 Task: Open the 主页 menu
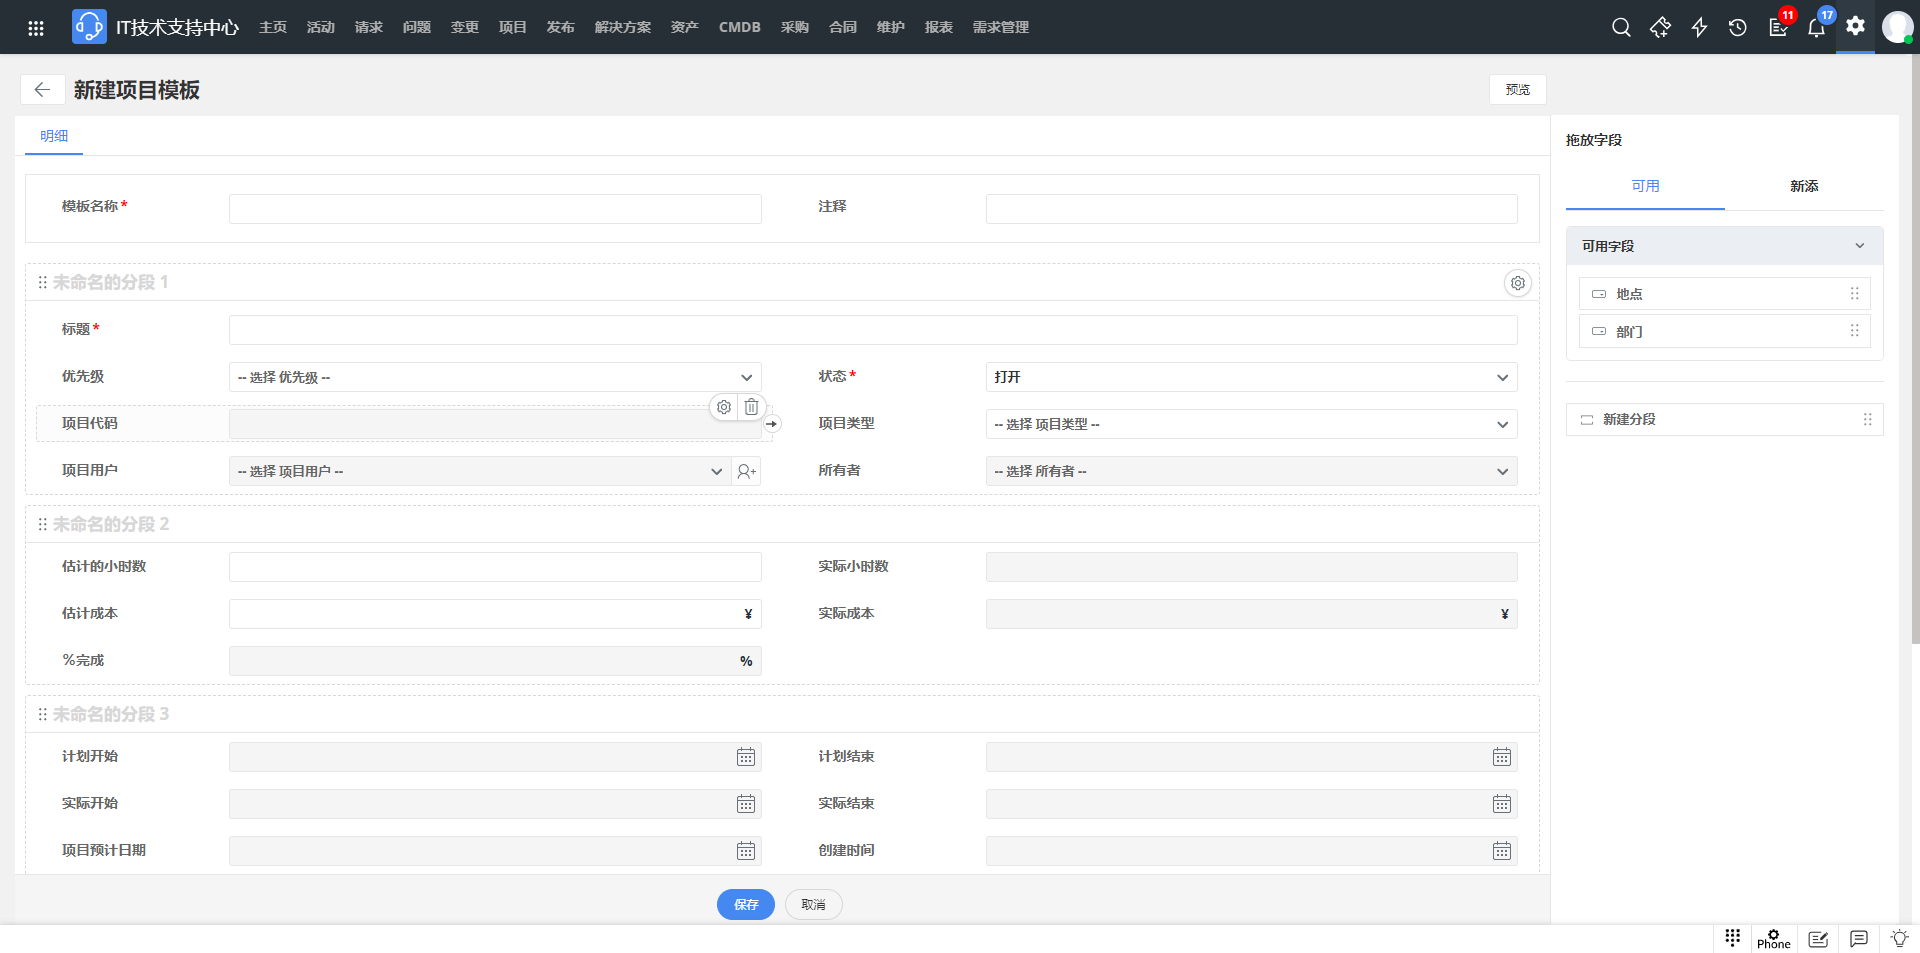[x=273, y=27]
